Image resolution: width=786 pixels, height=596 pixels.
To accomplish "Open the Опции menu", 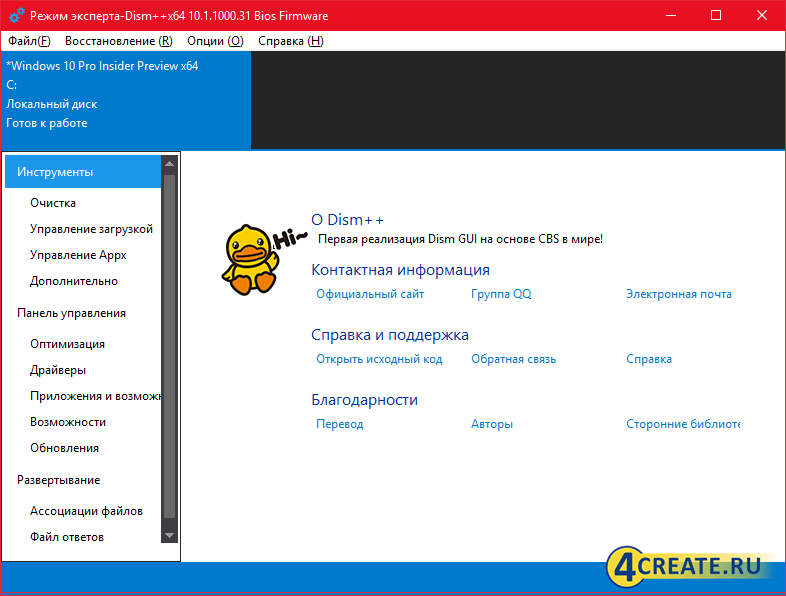I will point(216,41).
